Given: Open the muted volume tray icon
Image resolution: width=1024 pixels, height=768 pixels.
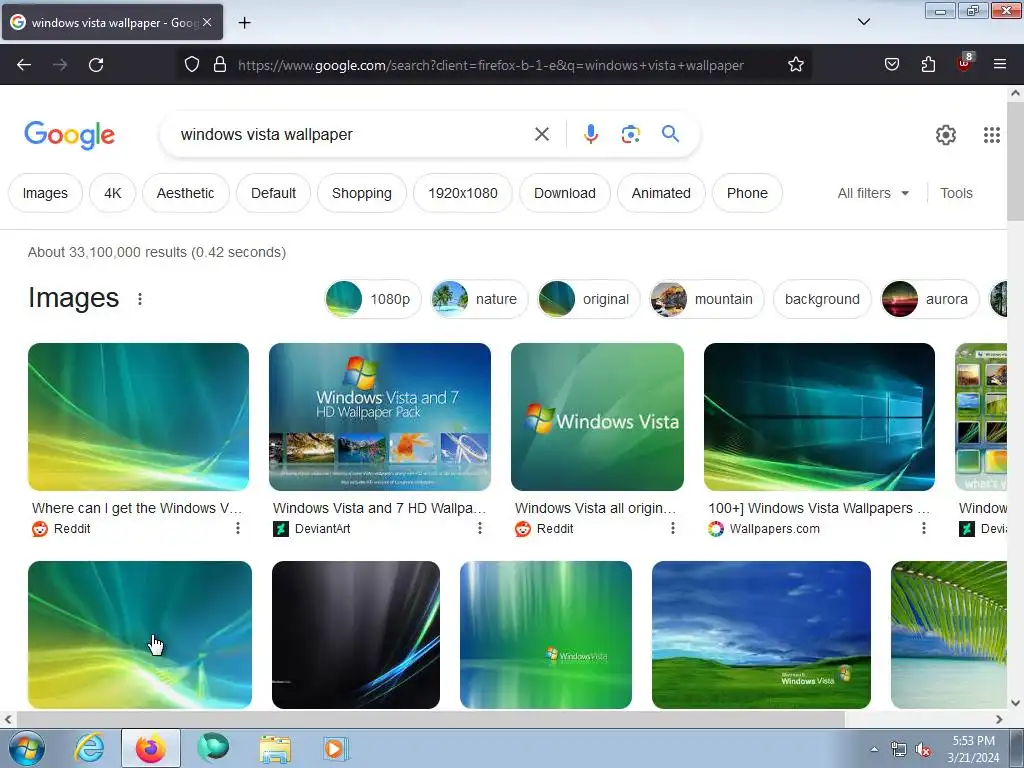Looking at the screenshot, I should 923,750.
